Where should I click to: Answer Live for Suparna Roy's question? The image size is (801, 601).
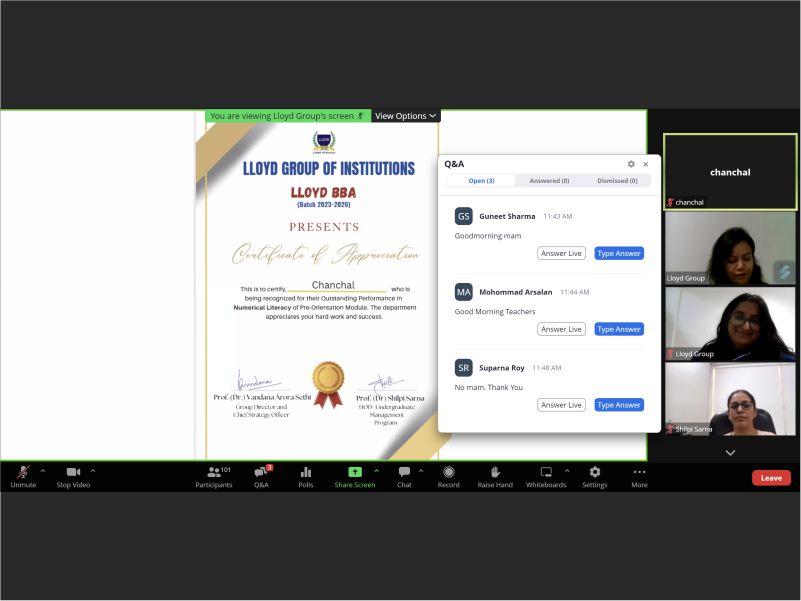pos(561,405)
